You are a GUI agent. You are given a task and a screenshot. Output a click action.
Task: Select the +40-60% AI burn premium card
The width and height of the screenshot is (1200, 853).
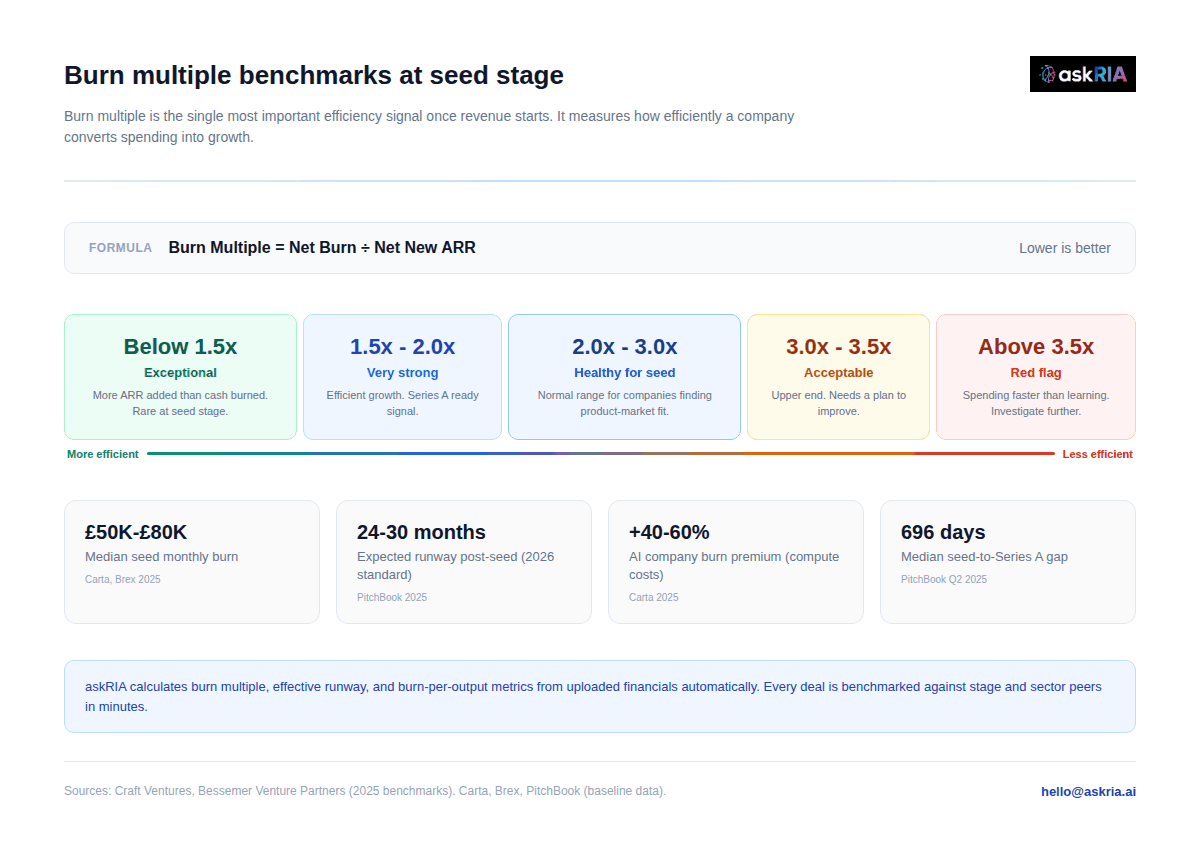pos(736,561)
